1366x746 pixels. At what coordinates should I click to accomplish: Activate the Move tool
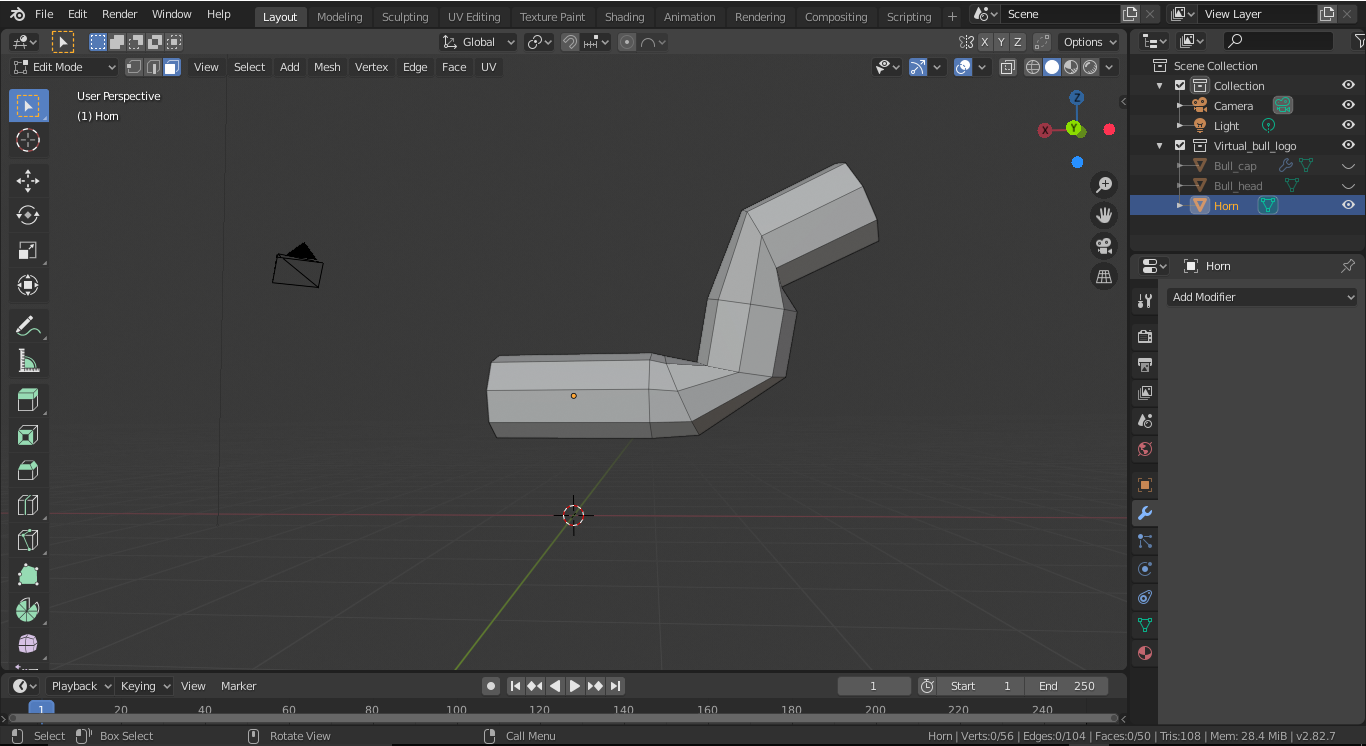click(x=28, y=181)
